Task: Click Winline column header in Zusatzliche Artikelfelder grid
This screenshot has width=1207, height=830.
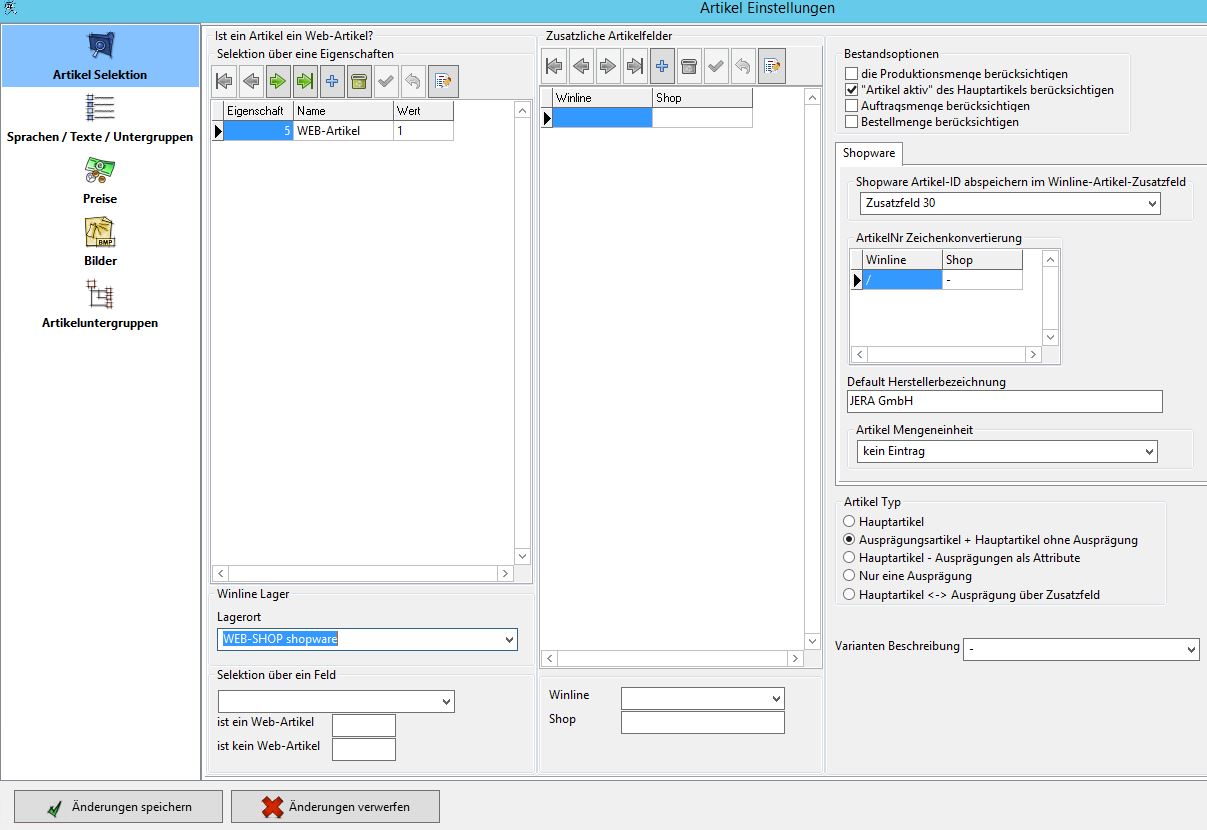Action: pos(602,98)
